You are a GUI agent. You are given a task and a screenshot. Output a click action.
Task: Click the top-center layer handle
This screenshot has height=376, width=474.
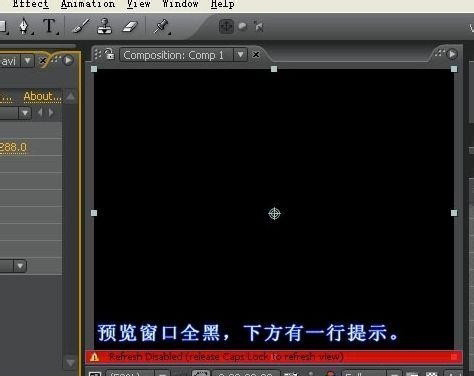pos(274,69)
